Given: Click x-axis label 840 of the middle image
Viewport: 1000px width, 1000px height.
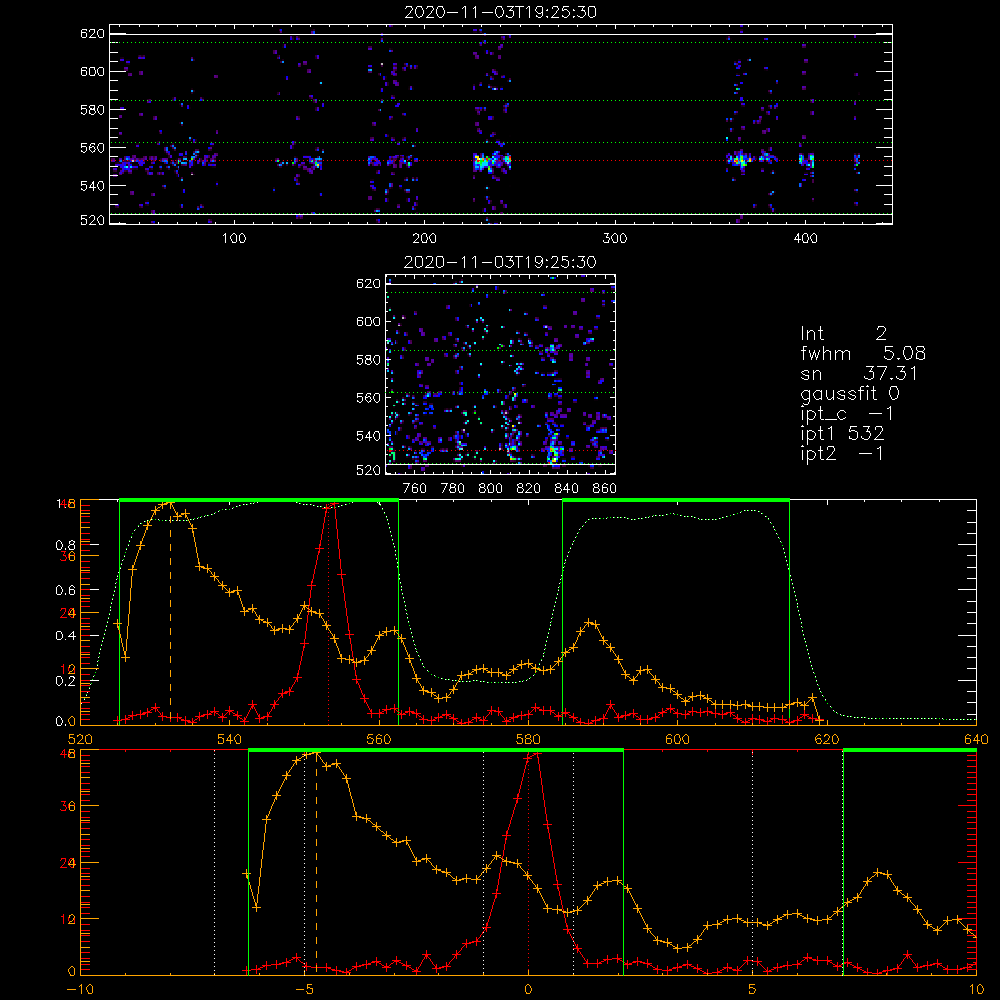Looking at the screenshot, I should click(566, 489).
